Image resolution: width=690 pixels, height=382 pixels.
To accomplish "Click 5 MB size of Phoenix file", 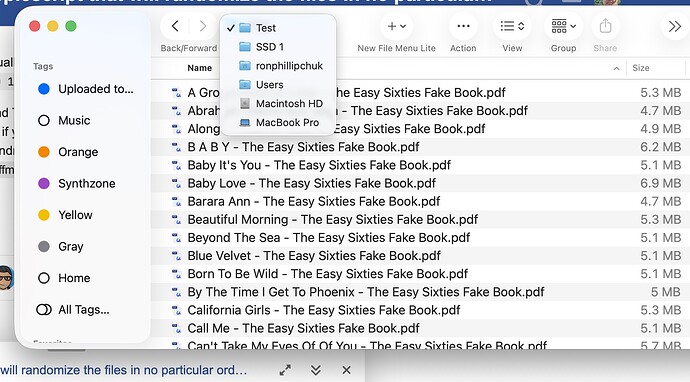I will (666, 292).
